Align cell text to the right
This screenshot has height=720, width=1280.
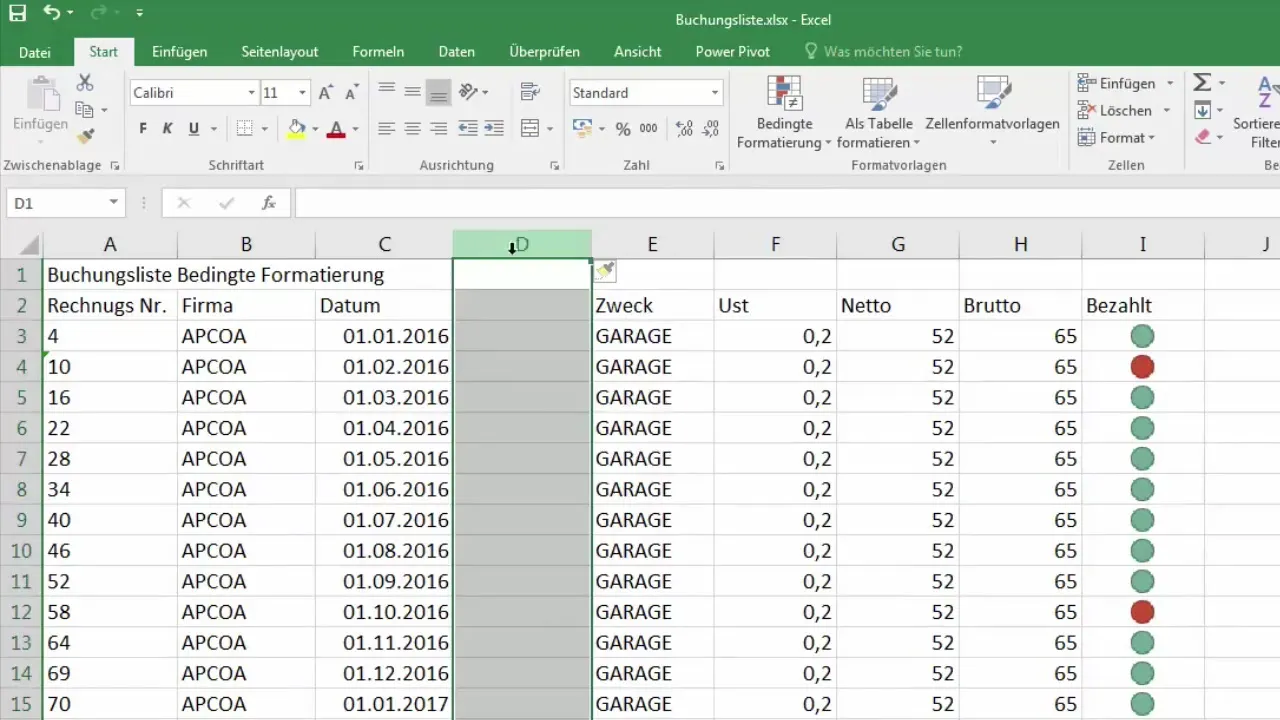tap(438, 128)
